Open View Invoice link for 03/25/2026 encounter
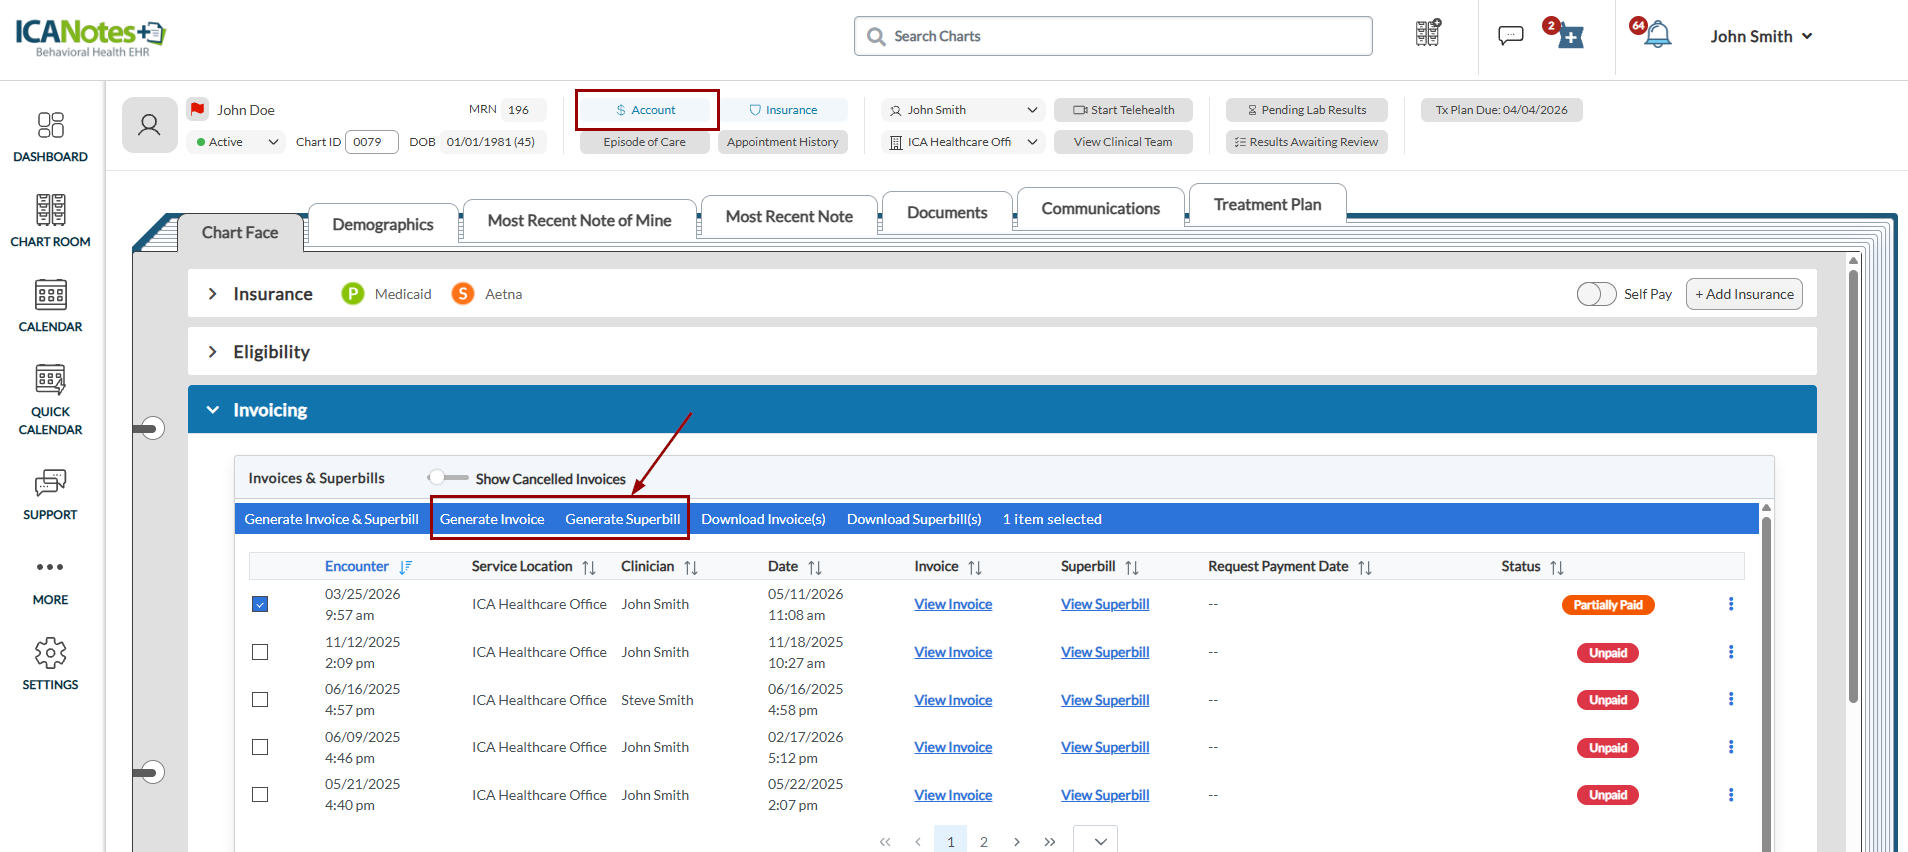The image size is (1908, 852). click(953, 604)
